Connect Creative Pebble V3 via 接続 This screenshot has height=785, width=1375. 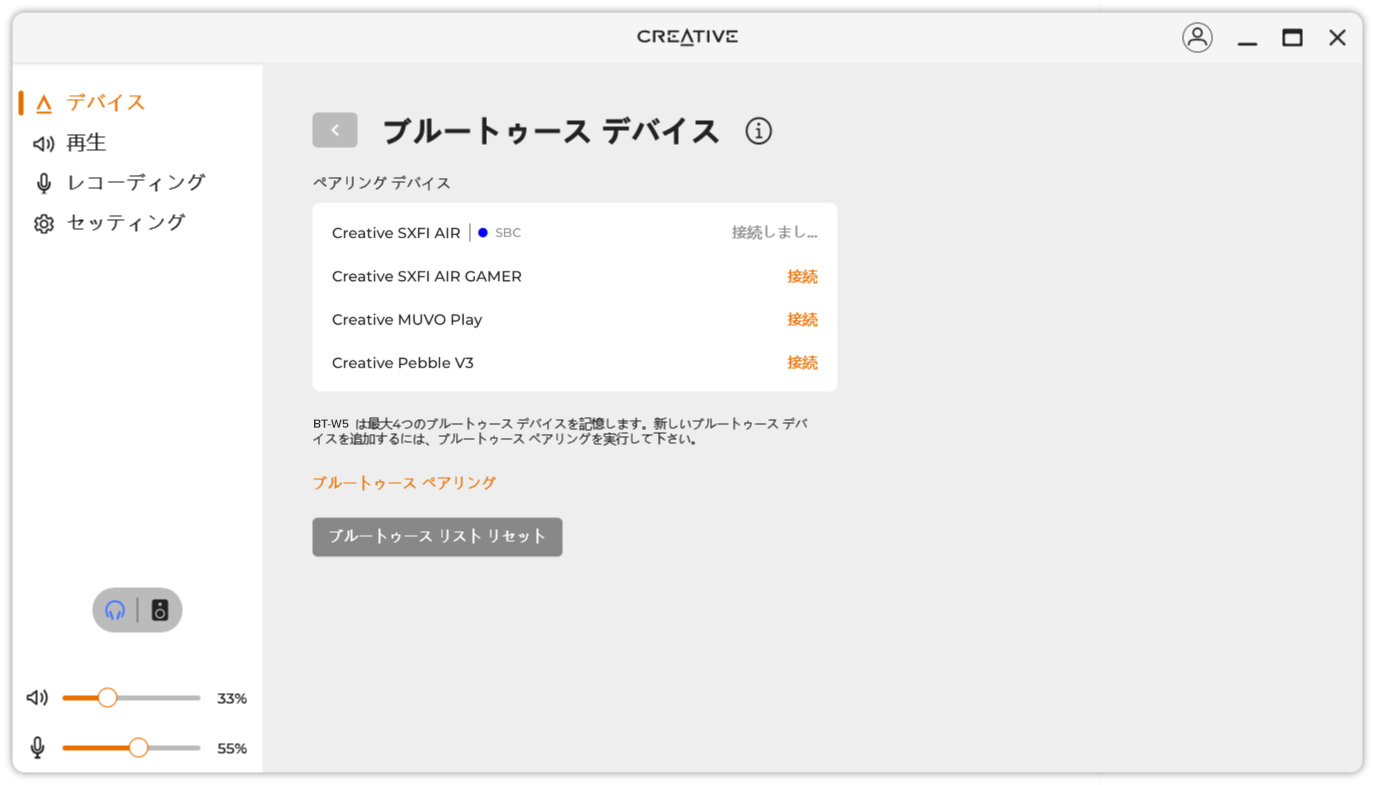coord(802,363)
